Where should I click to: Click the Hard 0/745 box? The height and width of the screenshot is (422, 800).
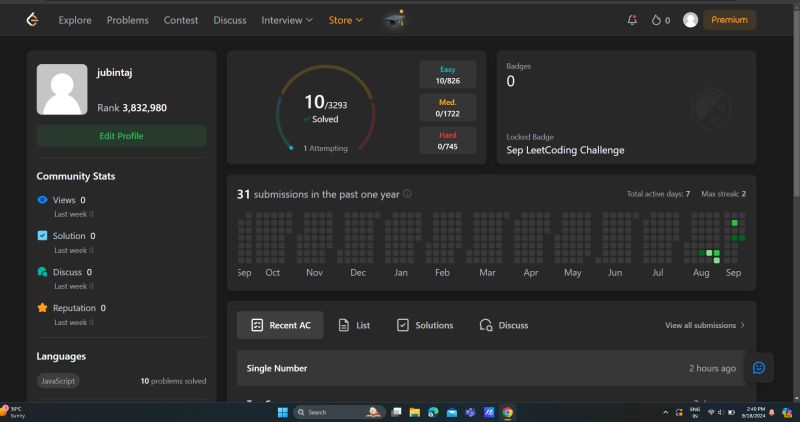tap(447, 140)
